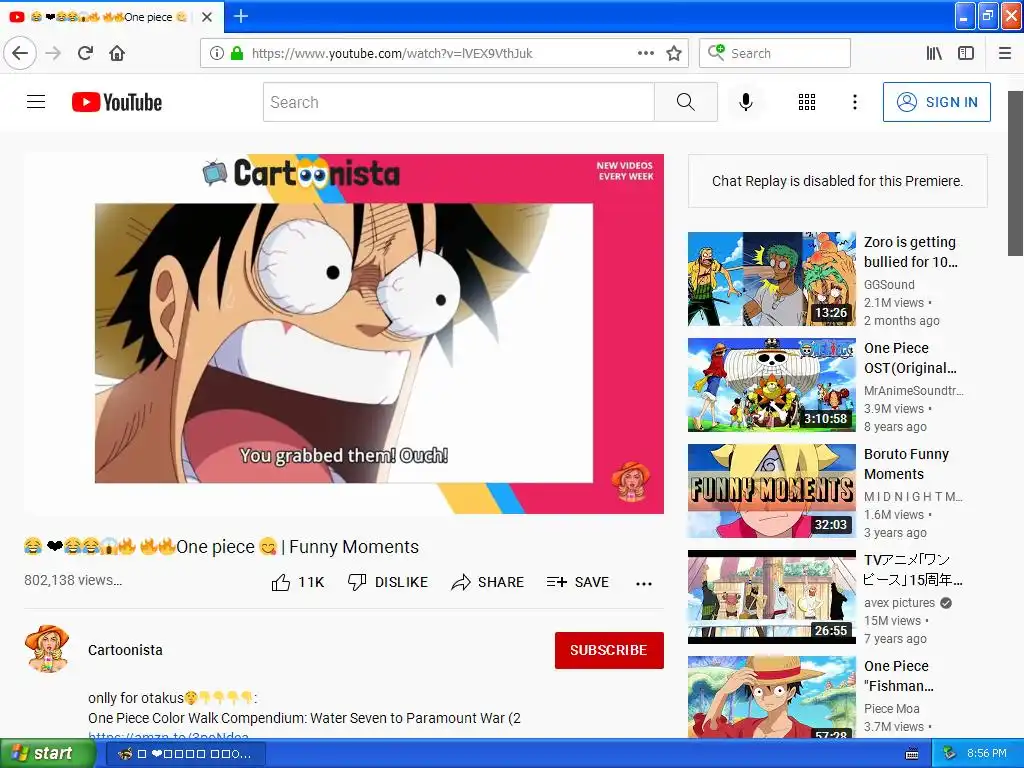Click the YouTube search magnifier button
This screenshot has width=1024, height=768.
click(x=686, y=102)
